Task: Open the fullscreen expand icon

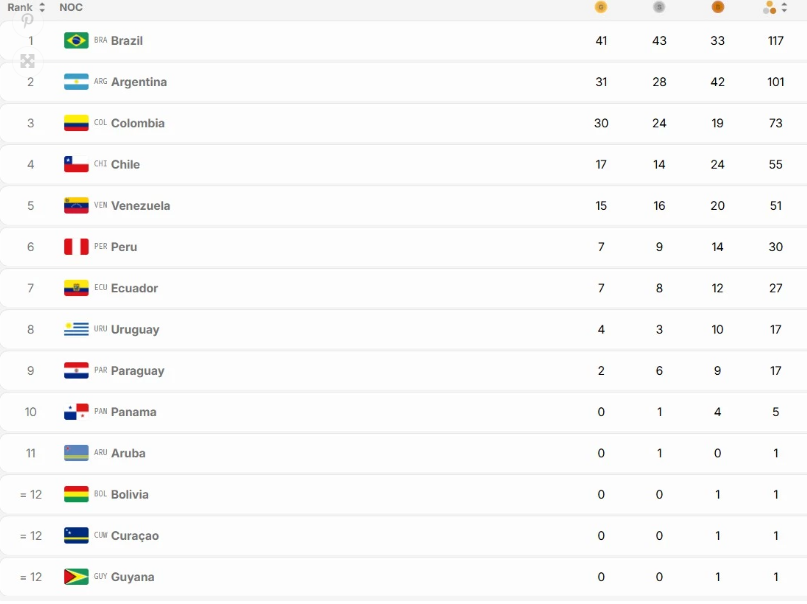Action: (27, 61)
